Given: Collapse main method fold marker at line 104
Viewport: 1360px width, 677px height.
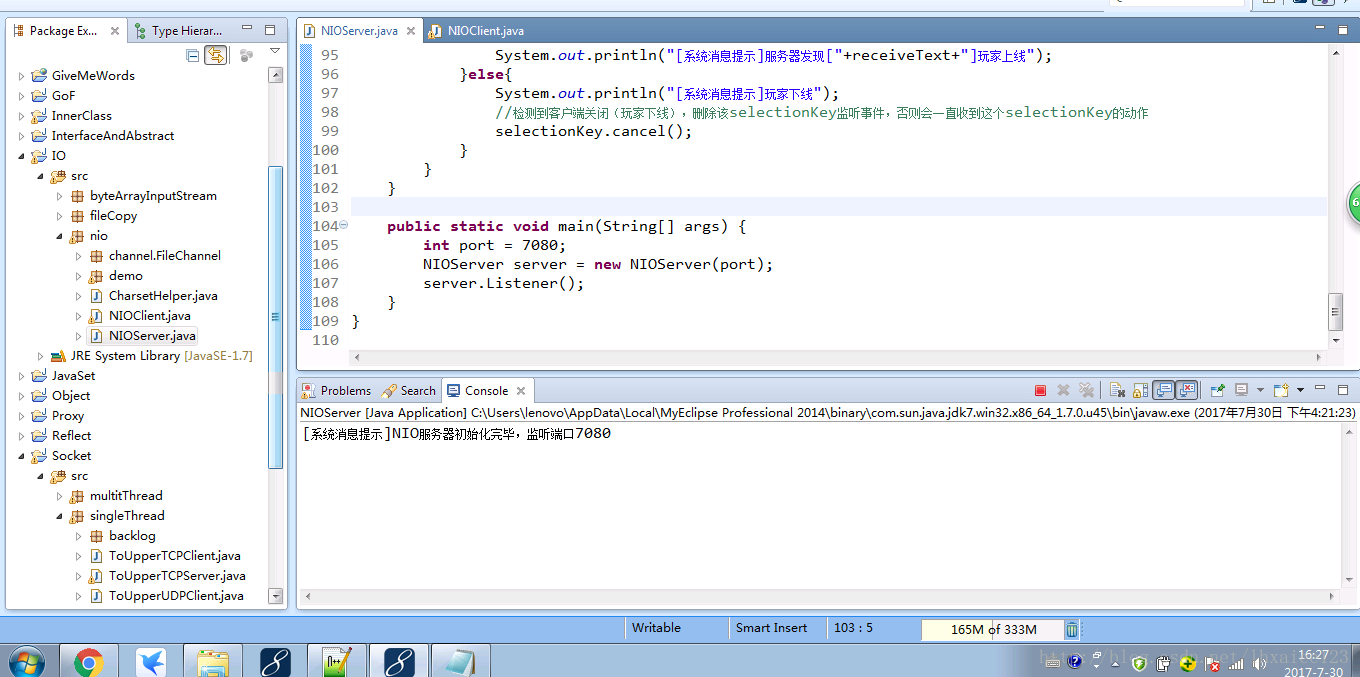Looking at the screenshot, I should (344, 226).
